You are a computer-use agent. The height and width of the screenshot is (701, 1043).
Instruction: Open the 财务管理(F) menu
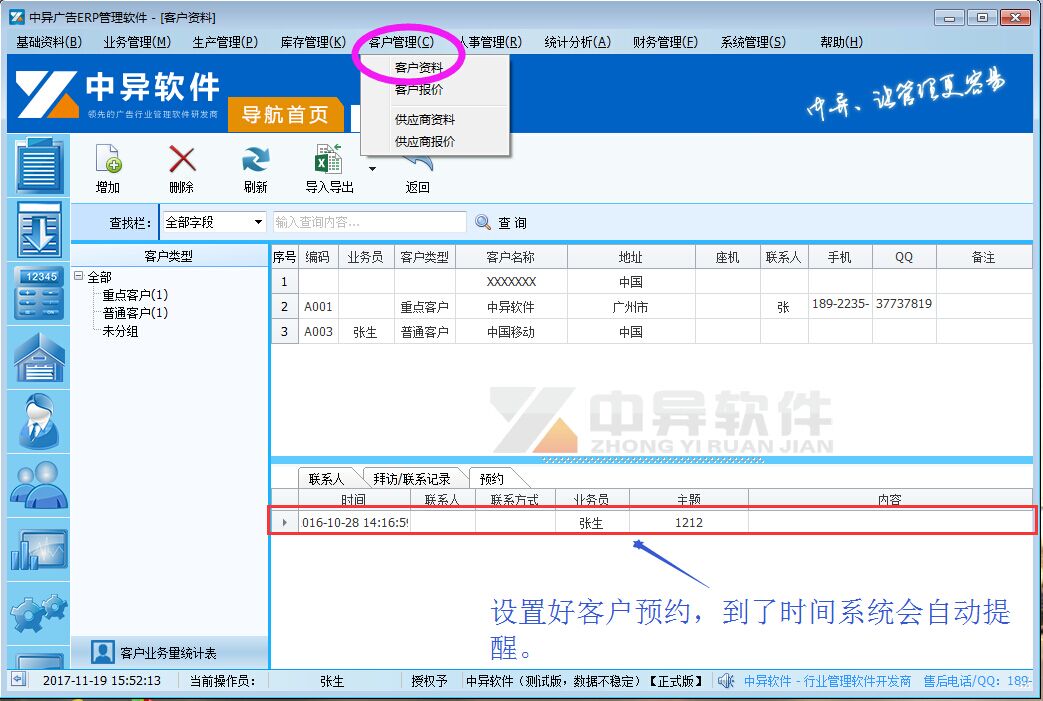tap(665, 42)
